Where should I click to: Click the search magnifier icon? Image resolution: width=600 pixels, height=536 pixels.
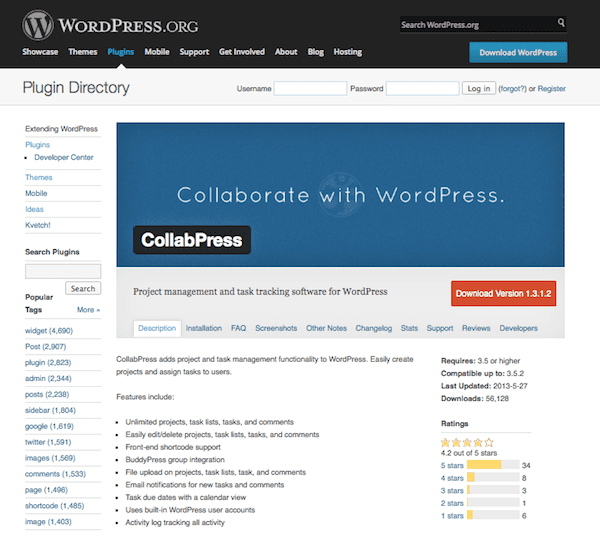(x=561, y=23)
